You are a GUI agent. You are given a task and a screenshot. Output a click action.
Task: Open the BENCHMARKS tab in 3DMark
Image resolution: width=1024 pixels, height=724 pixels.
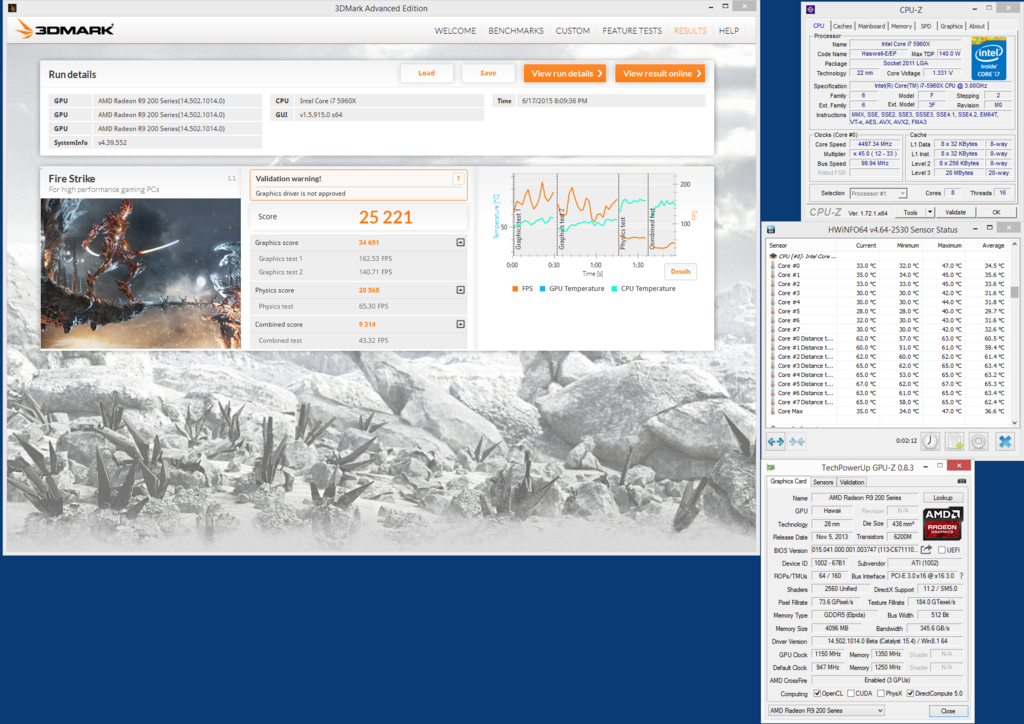(x=516, y=31)
